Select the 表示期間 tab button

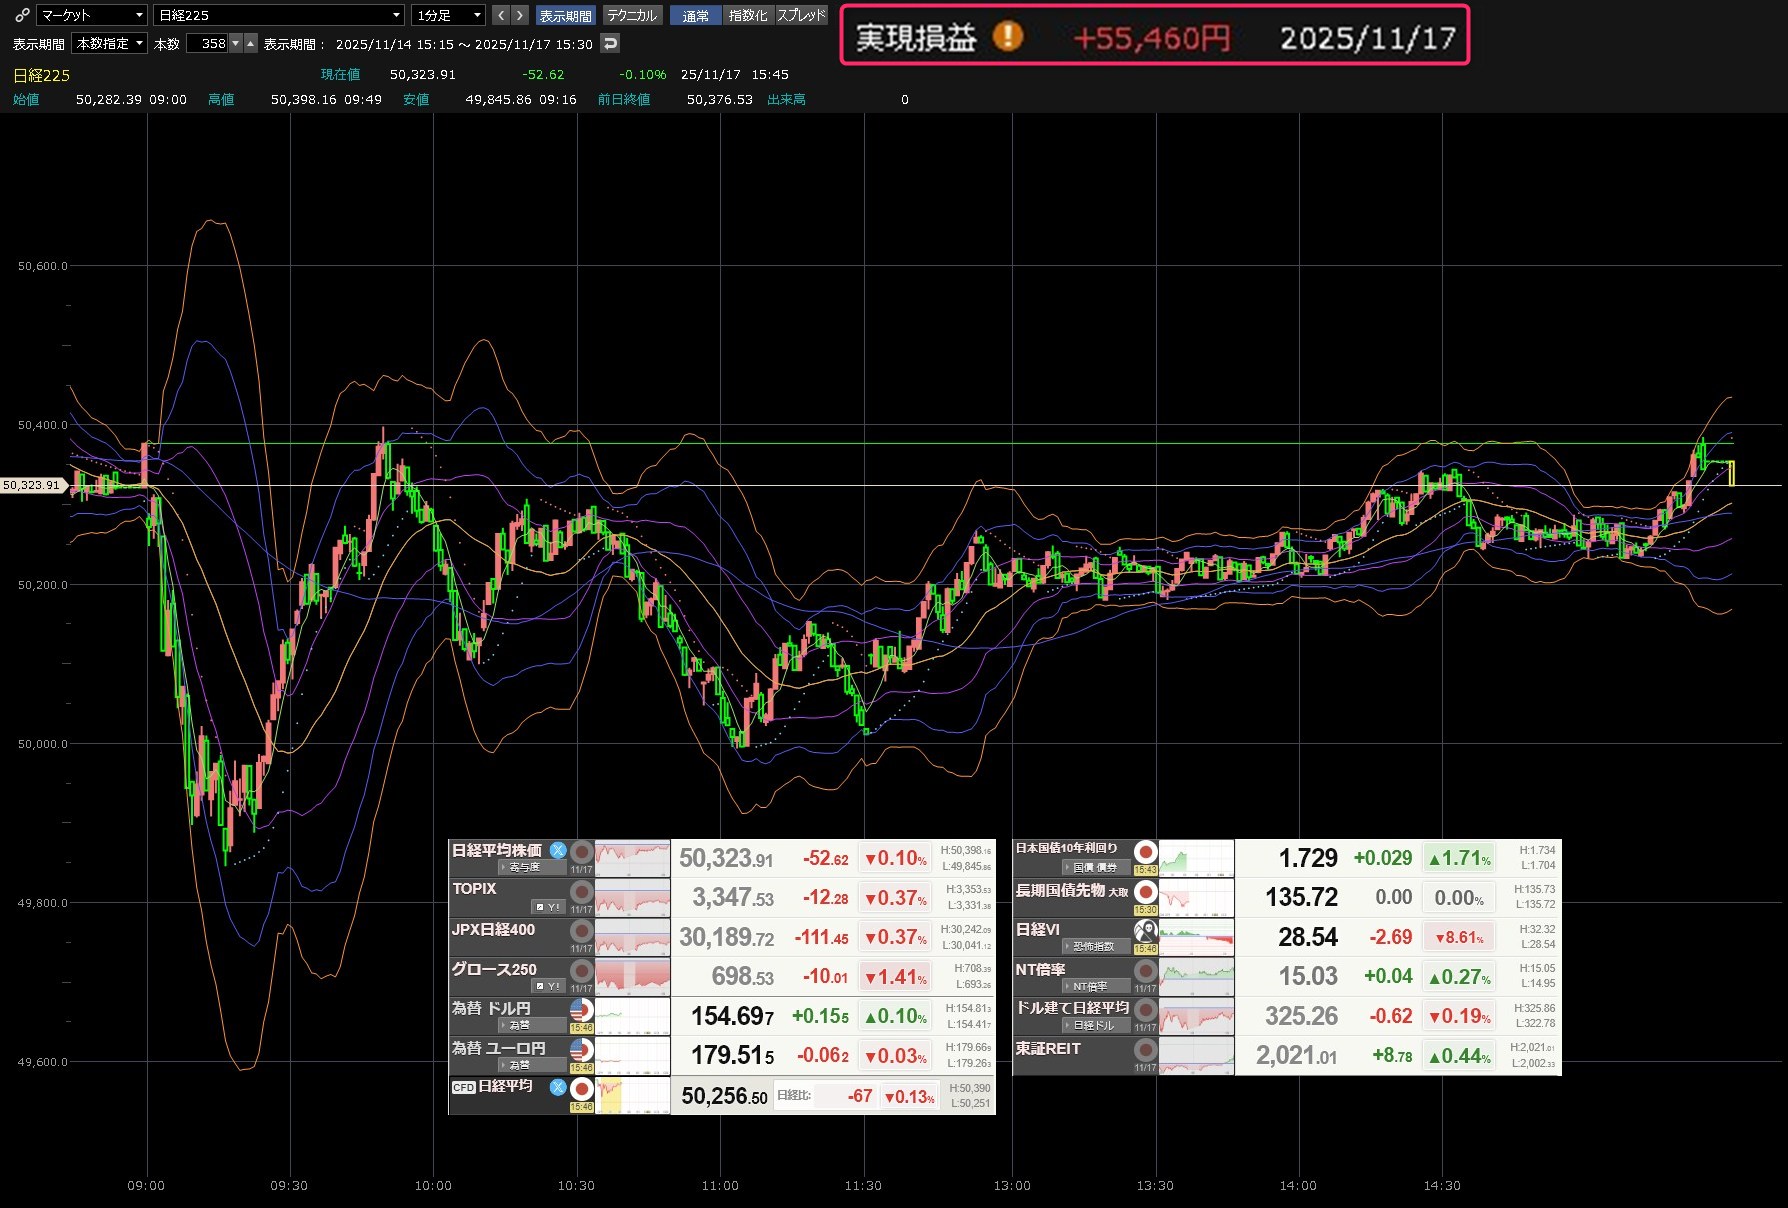(565, 15)
